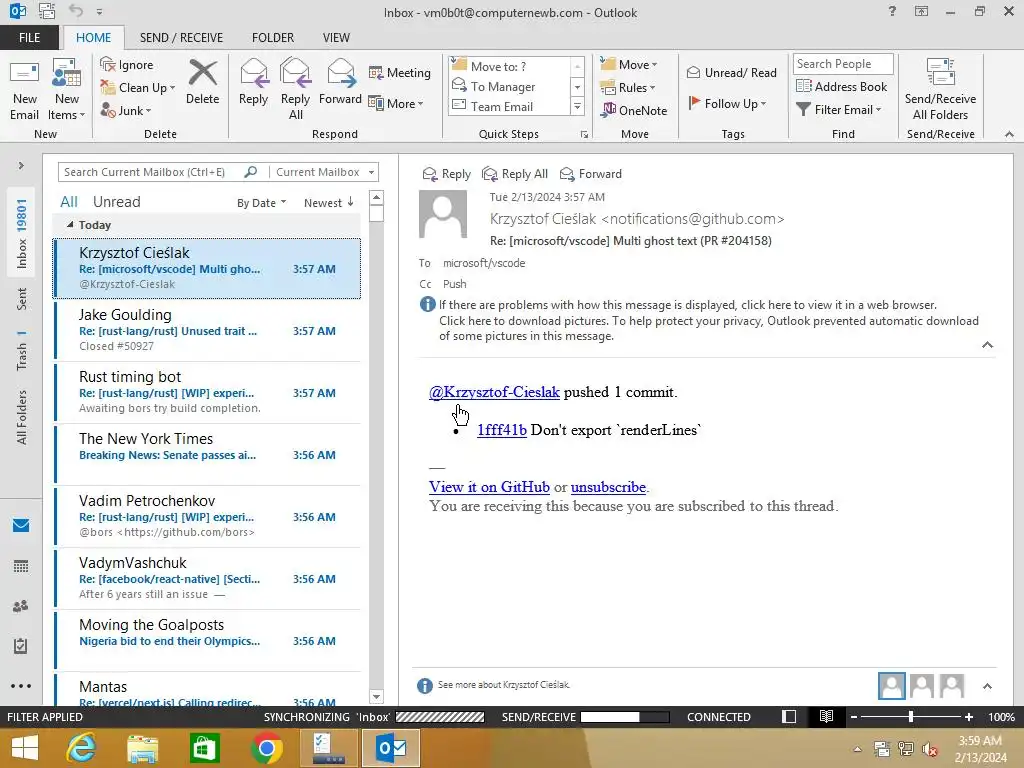Collapse the ribbon
This screenshot has width=1024, height=768.
point(1009,134)
